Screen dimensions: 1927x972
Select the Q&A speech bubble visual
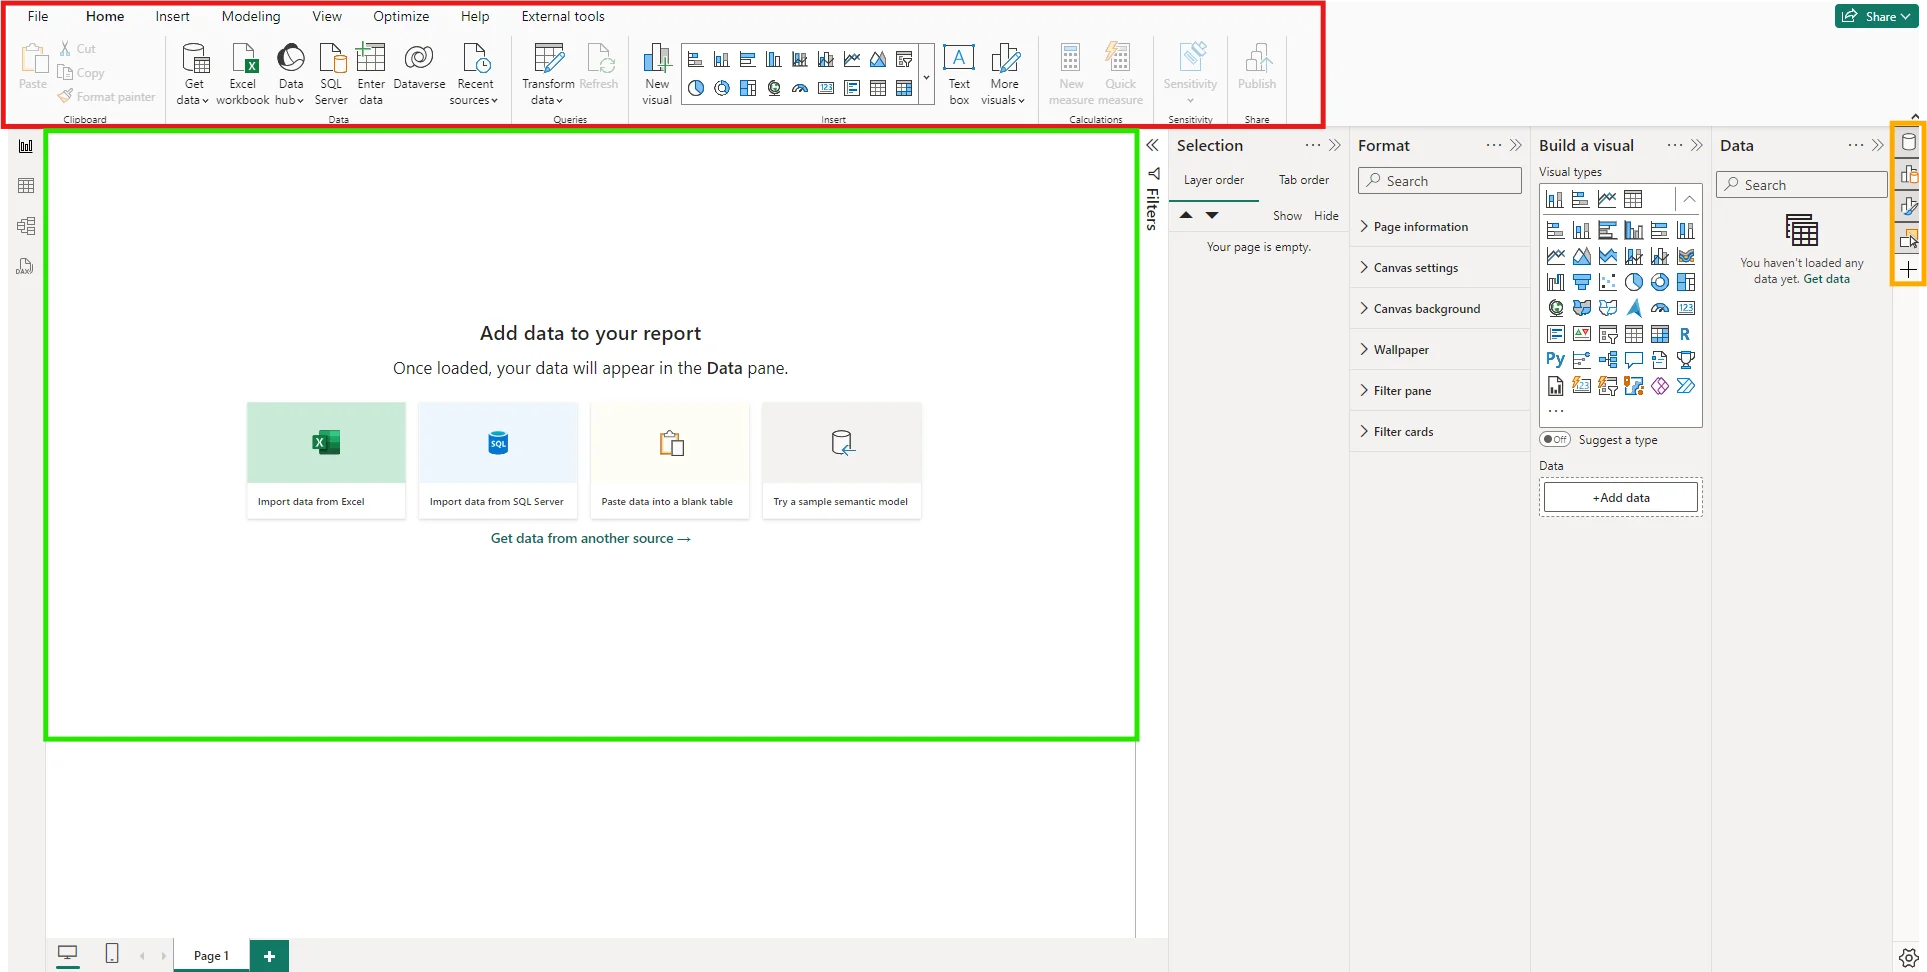(x=1633, y=360)
